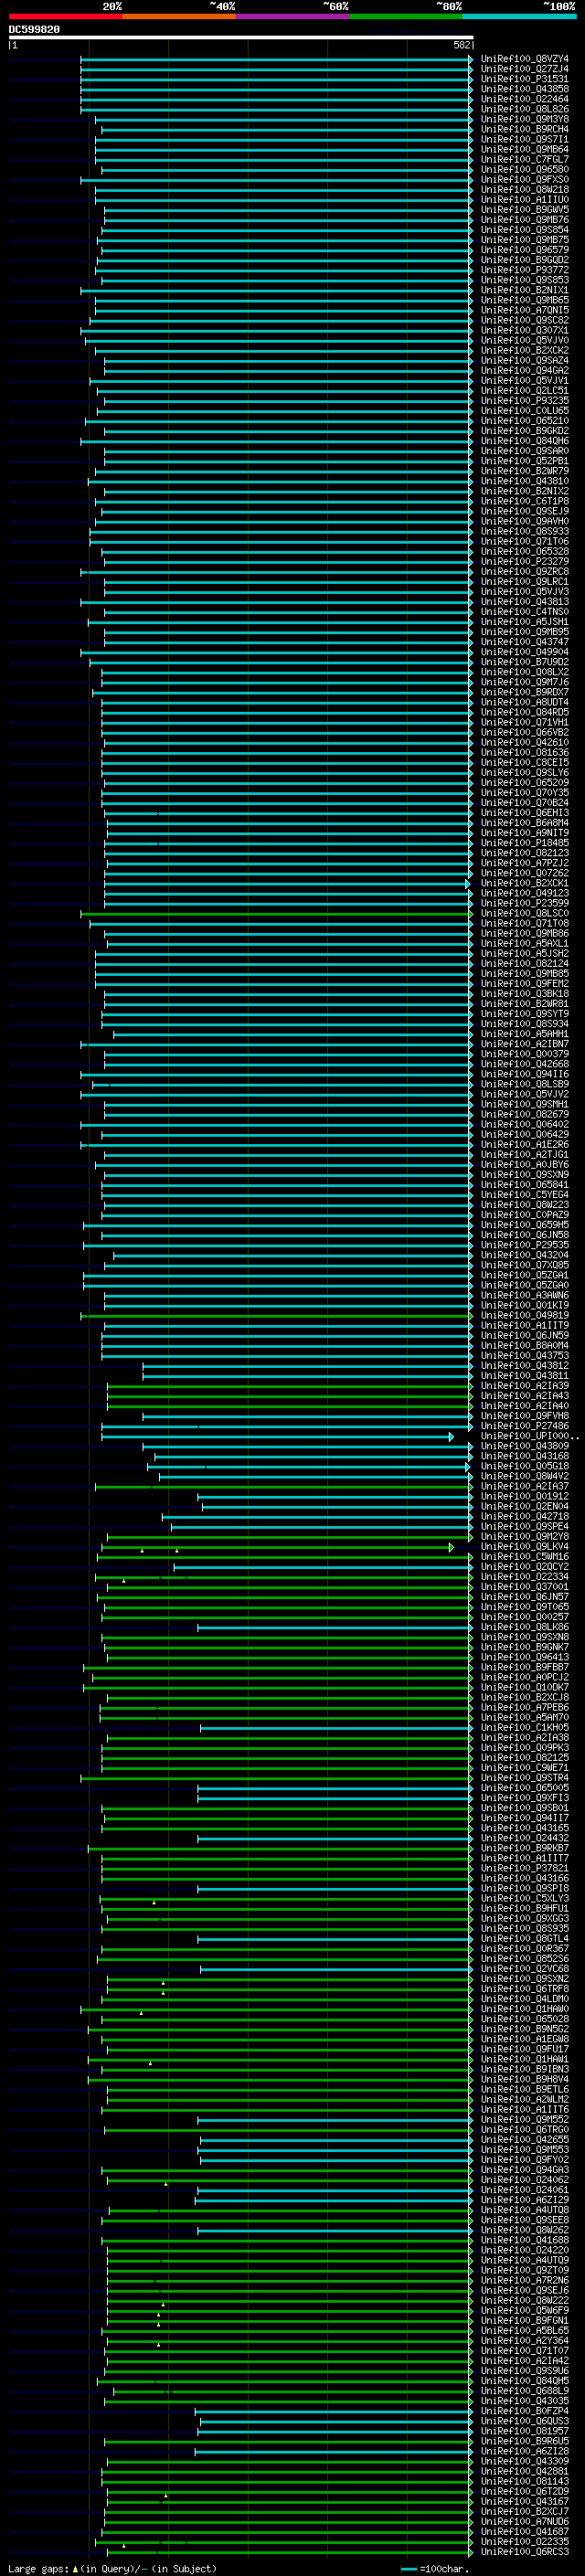Image resolution: width=585 pixels, height=2576 pixels.
Task: Click the hit label UniRef100_C1KH05
Action: click(x=524, y=1727)
